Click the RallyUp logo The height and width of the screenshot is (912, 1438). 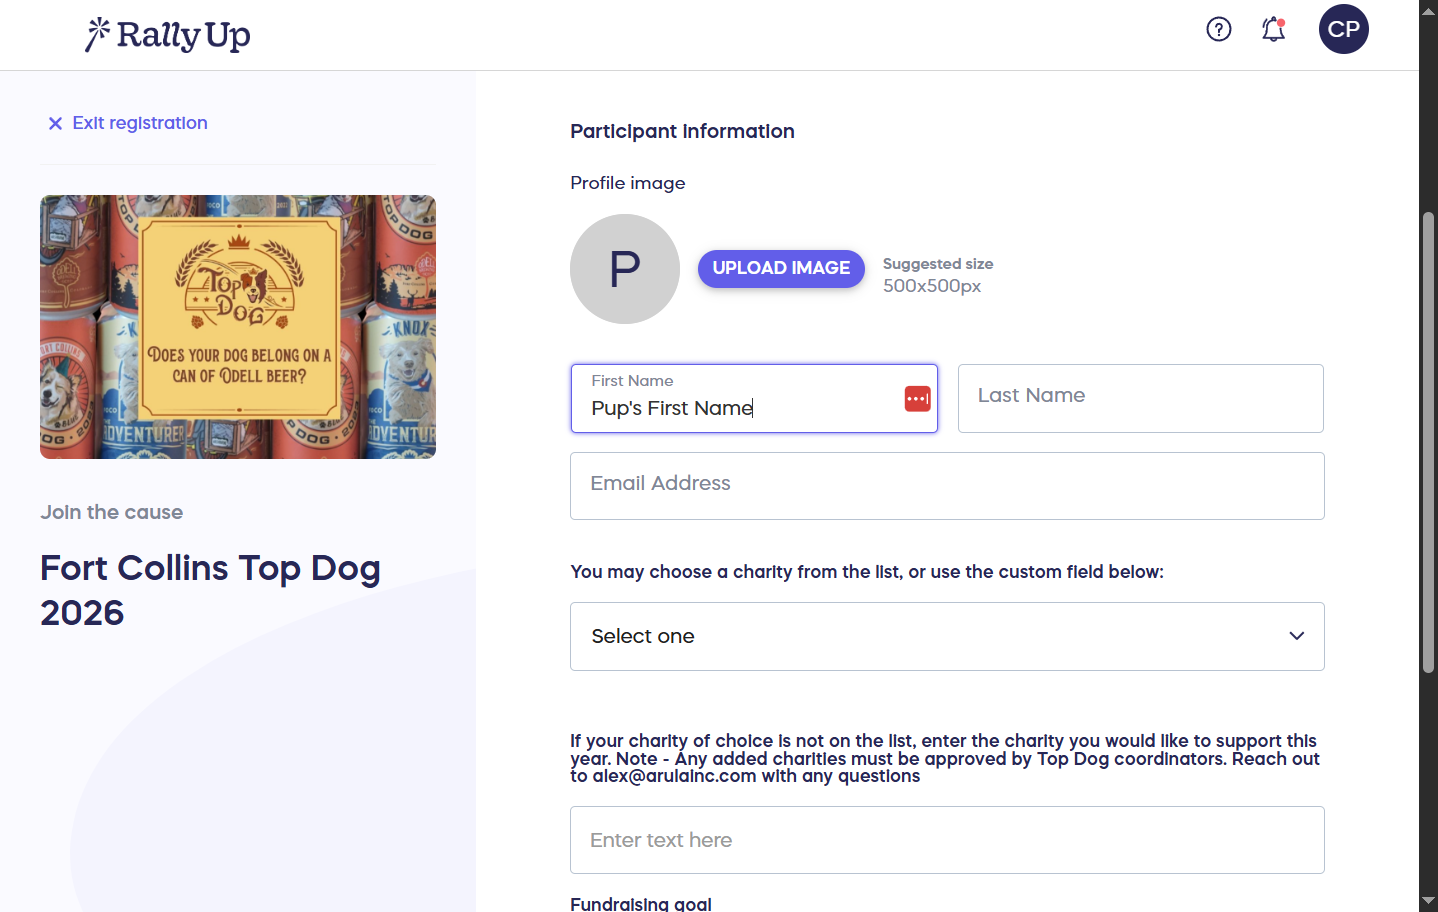point(167,35)
